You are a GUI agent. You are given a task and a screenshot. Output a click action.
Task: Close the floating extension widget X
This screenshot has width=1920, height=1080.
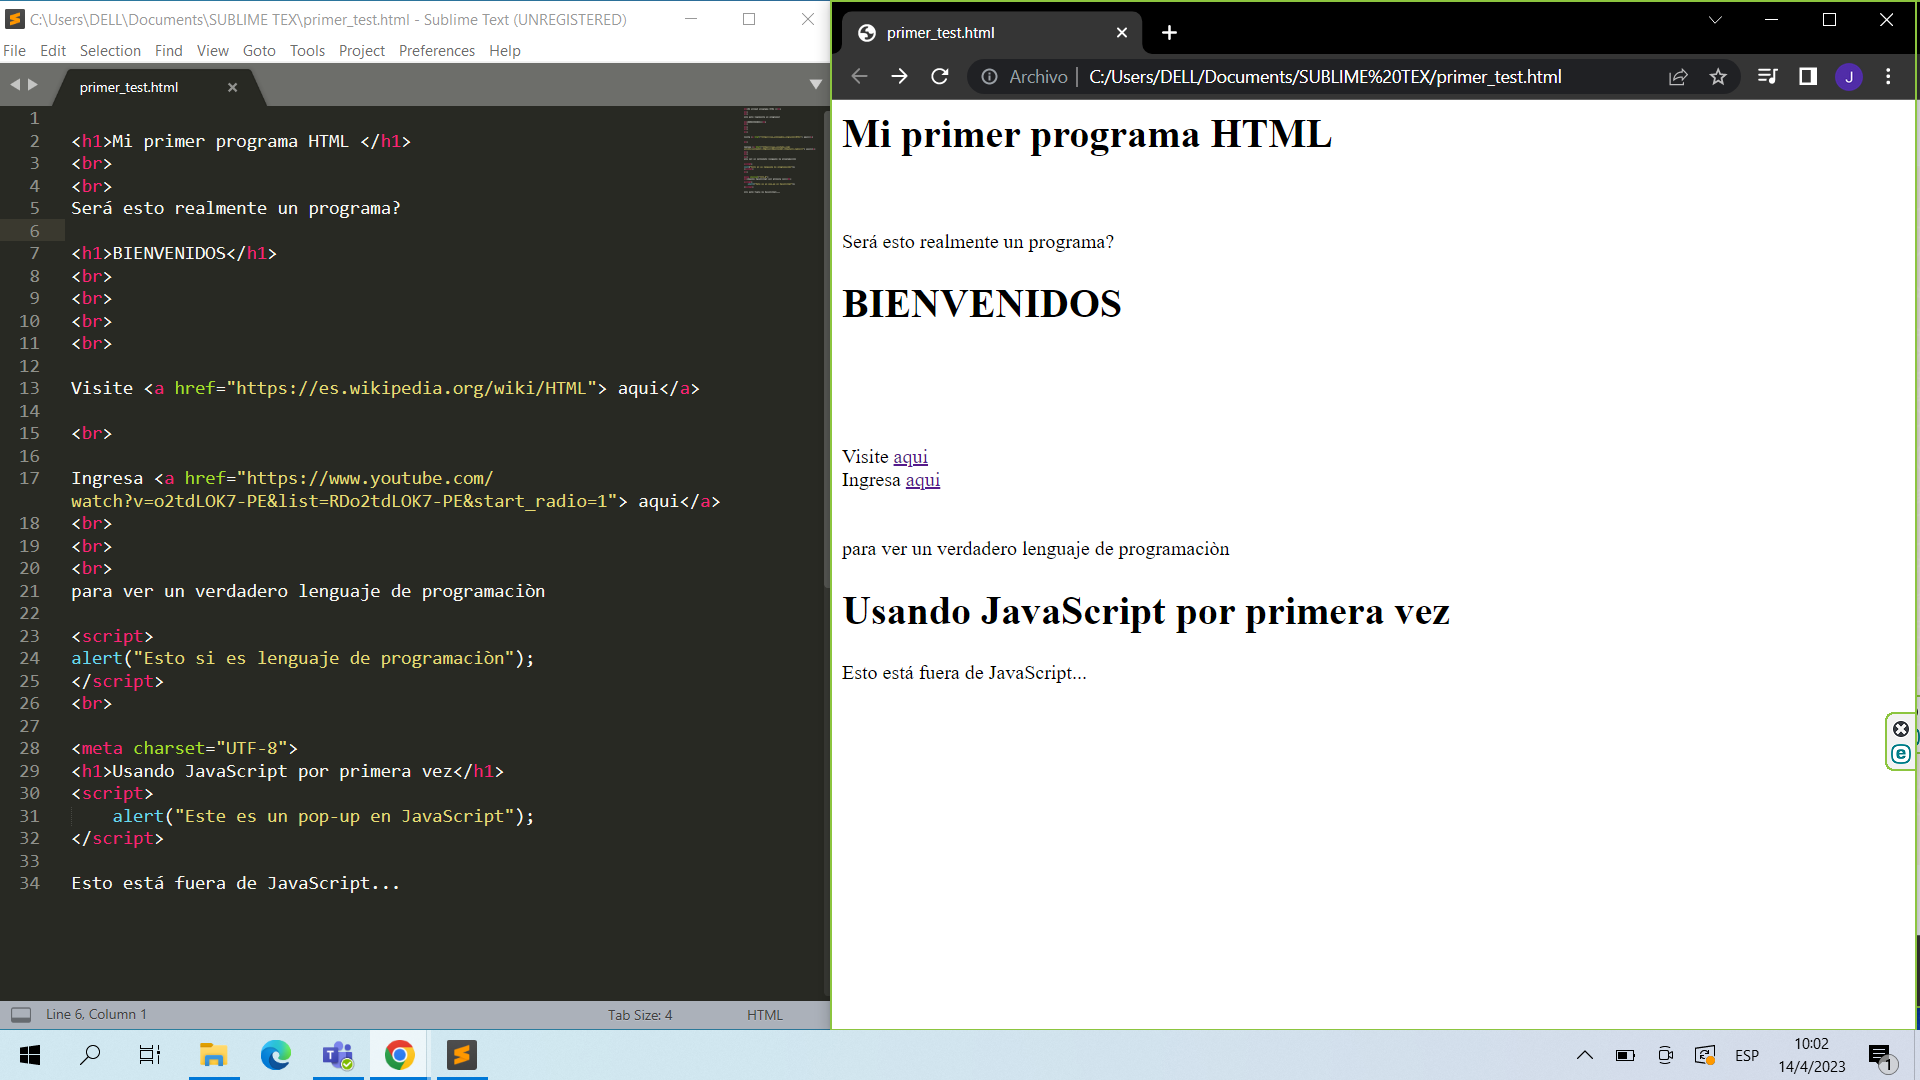[x=1901, y=729]
